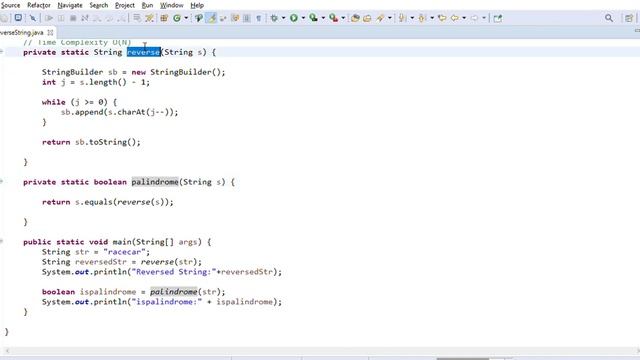Toggle Block Selection mode icon

point(247,18)
